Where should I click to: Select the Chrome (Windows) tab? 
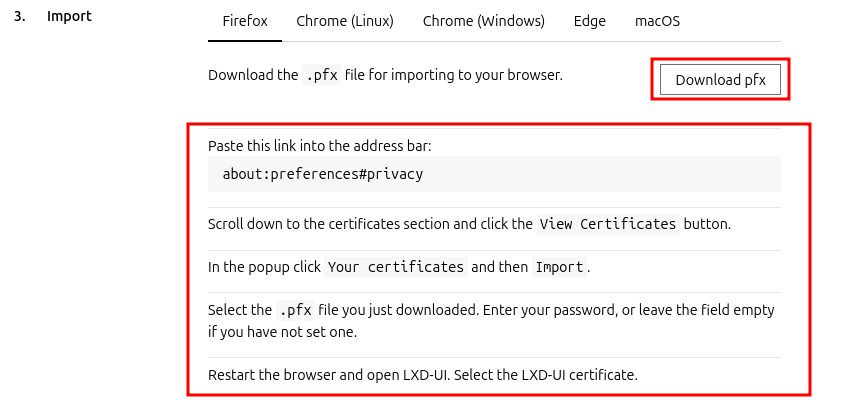coord(484,21)
